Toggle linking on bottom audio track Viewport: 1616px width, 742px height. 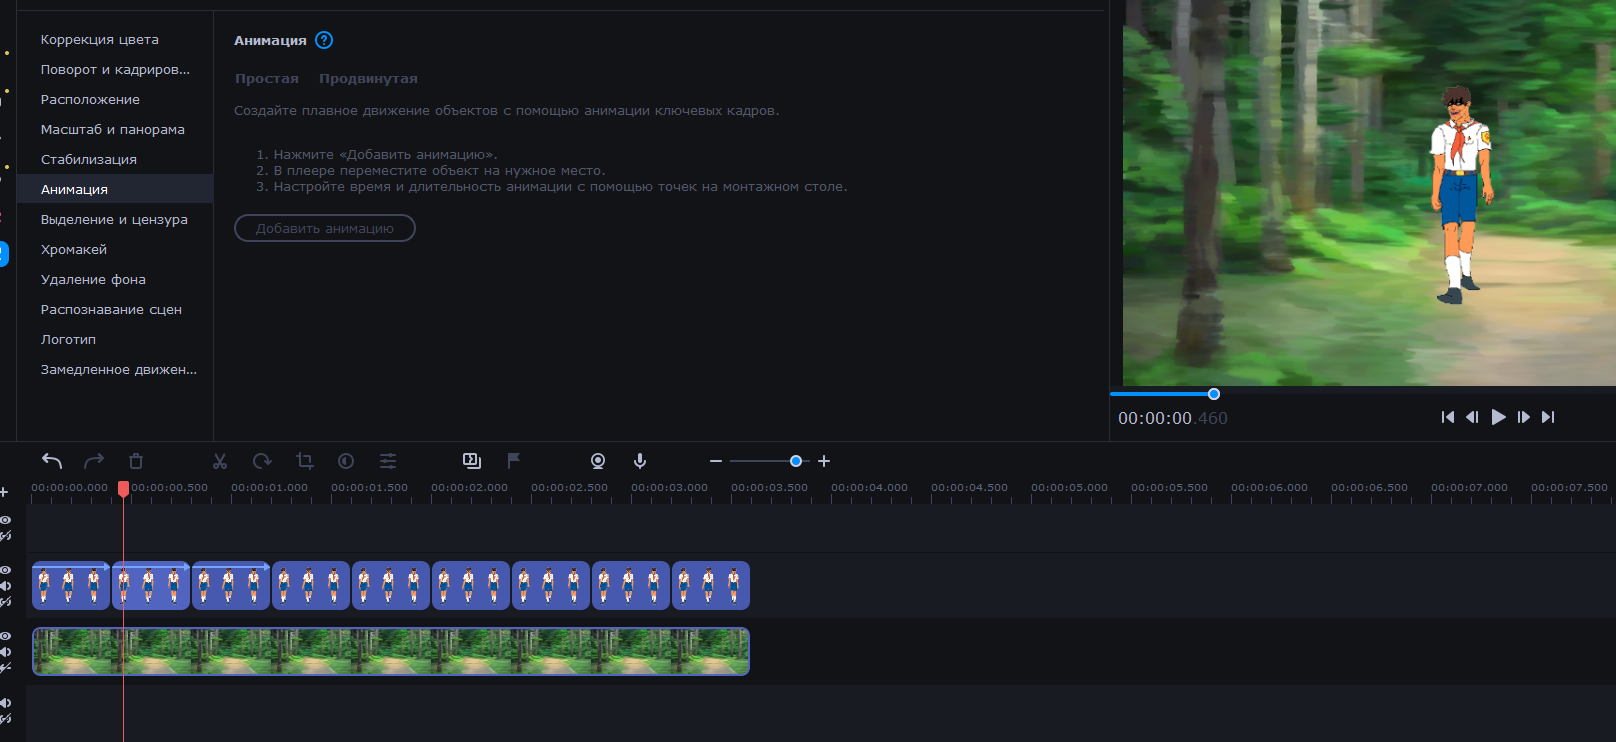[x=5, y=719]
